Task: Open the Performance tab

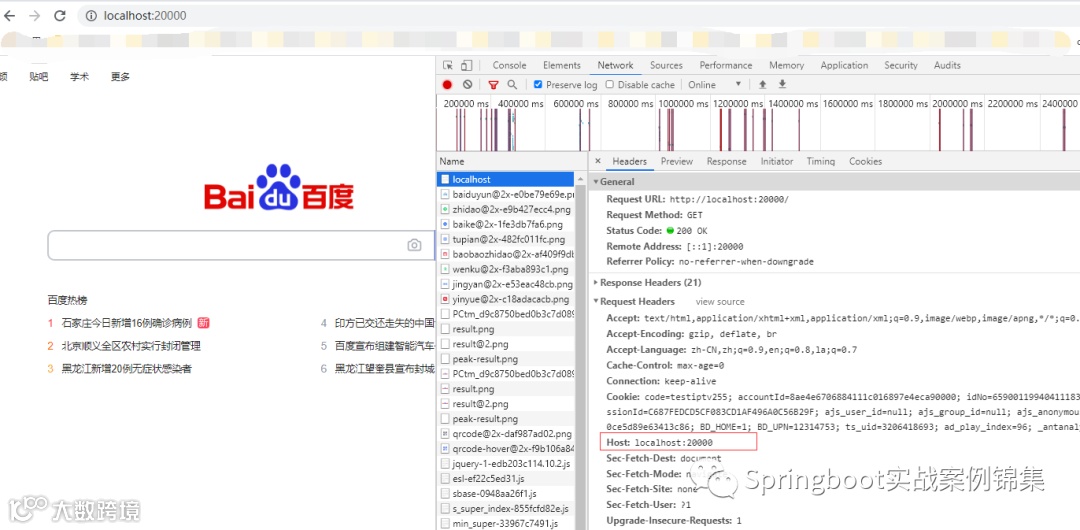Action: pyautogui.click(x=726, y=65)
